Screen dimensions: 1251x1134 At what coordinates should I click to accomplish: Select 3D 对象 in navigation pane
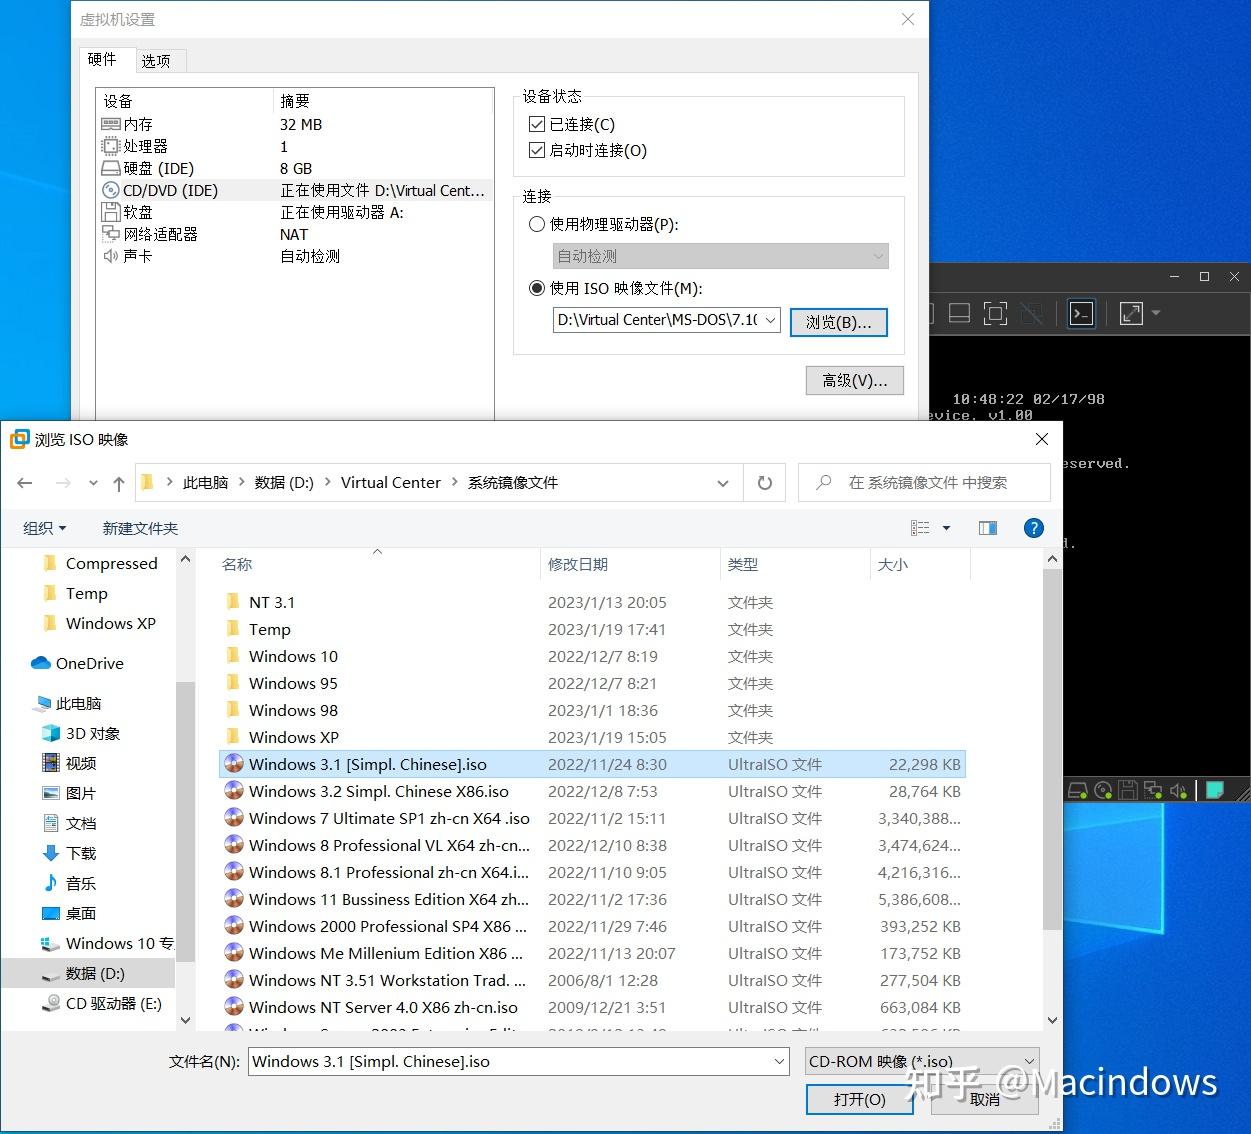(x=81, y=733)
